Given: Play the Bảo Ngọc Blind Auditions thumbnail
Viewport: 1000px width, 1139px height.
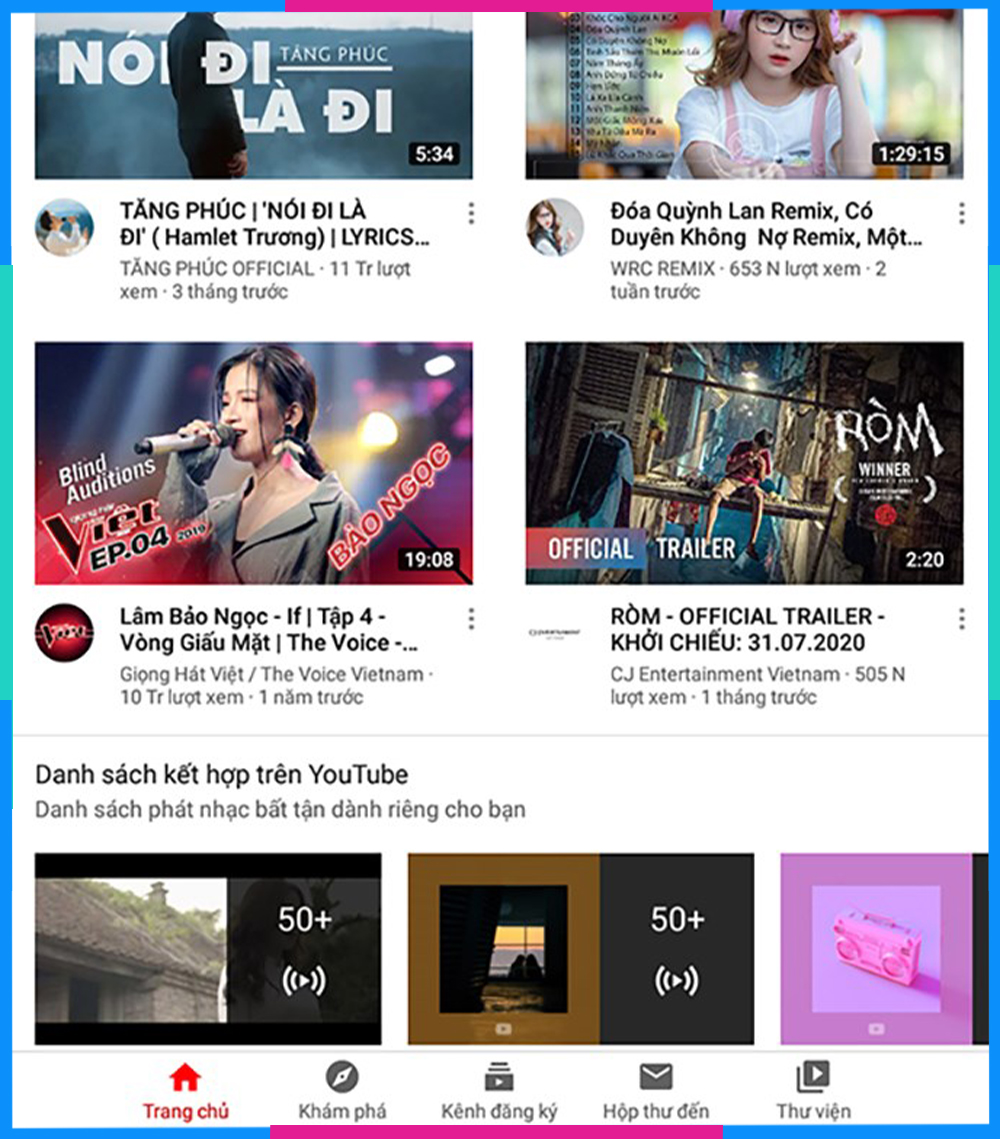Looking at the screenshot, I should click(253, 463).
